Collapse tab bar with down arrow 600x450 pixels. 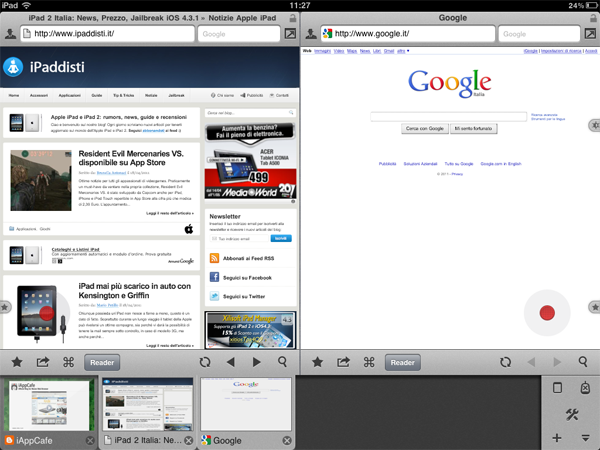pyautogui.click(x=584, y=438)
